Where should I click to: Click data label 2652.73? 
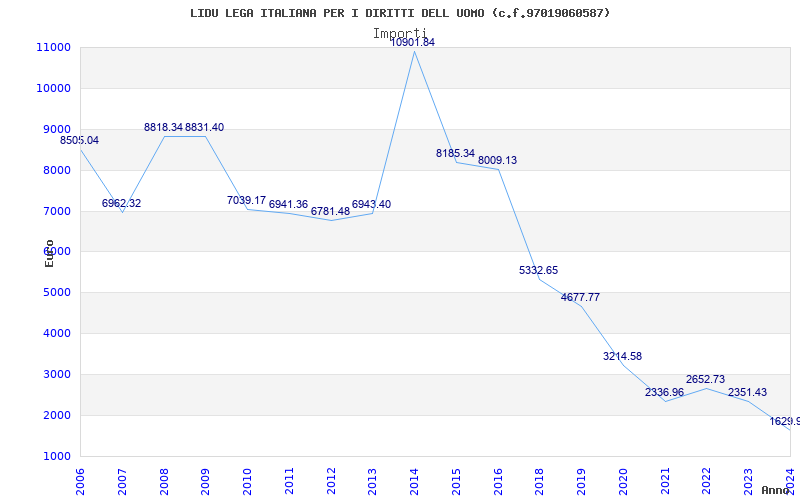[705, 379]
